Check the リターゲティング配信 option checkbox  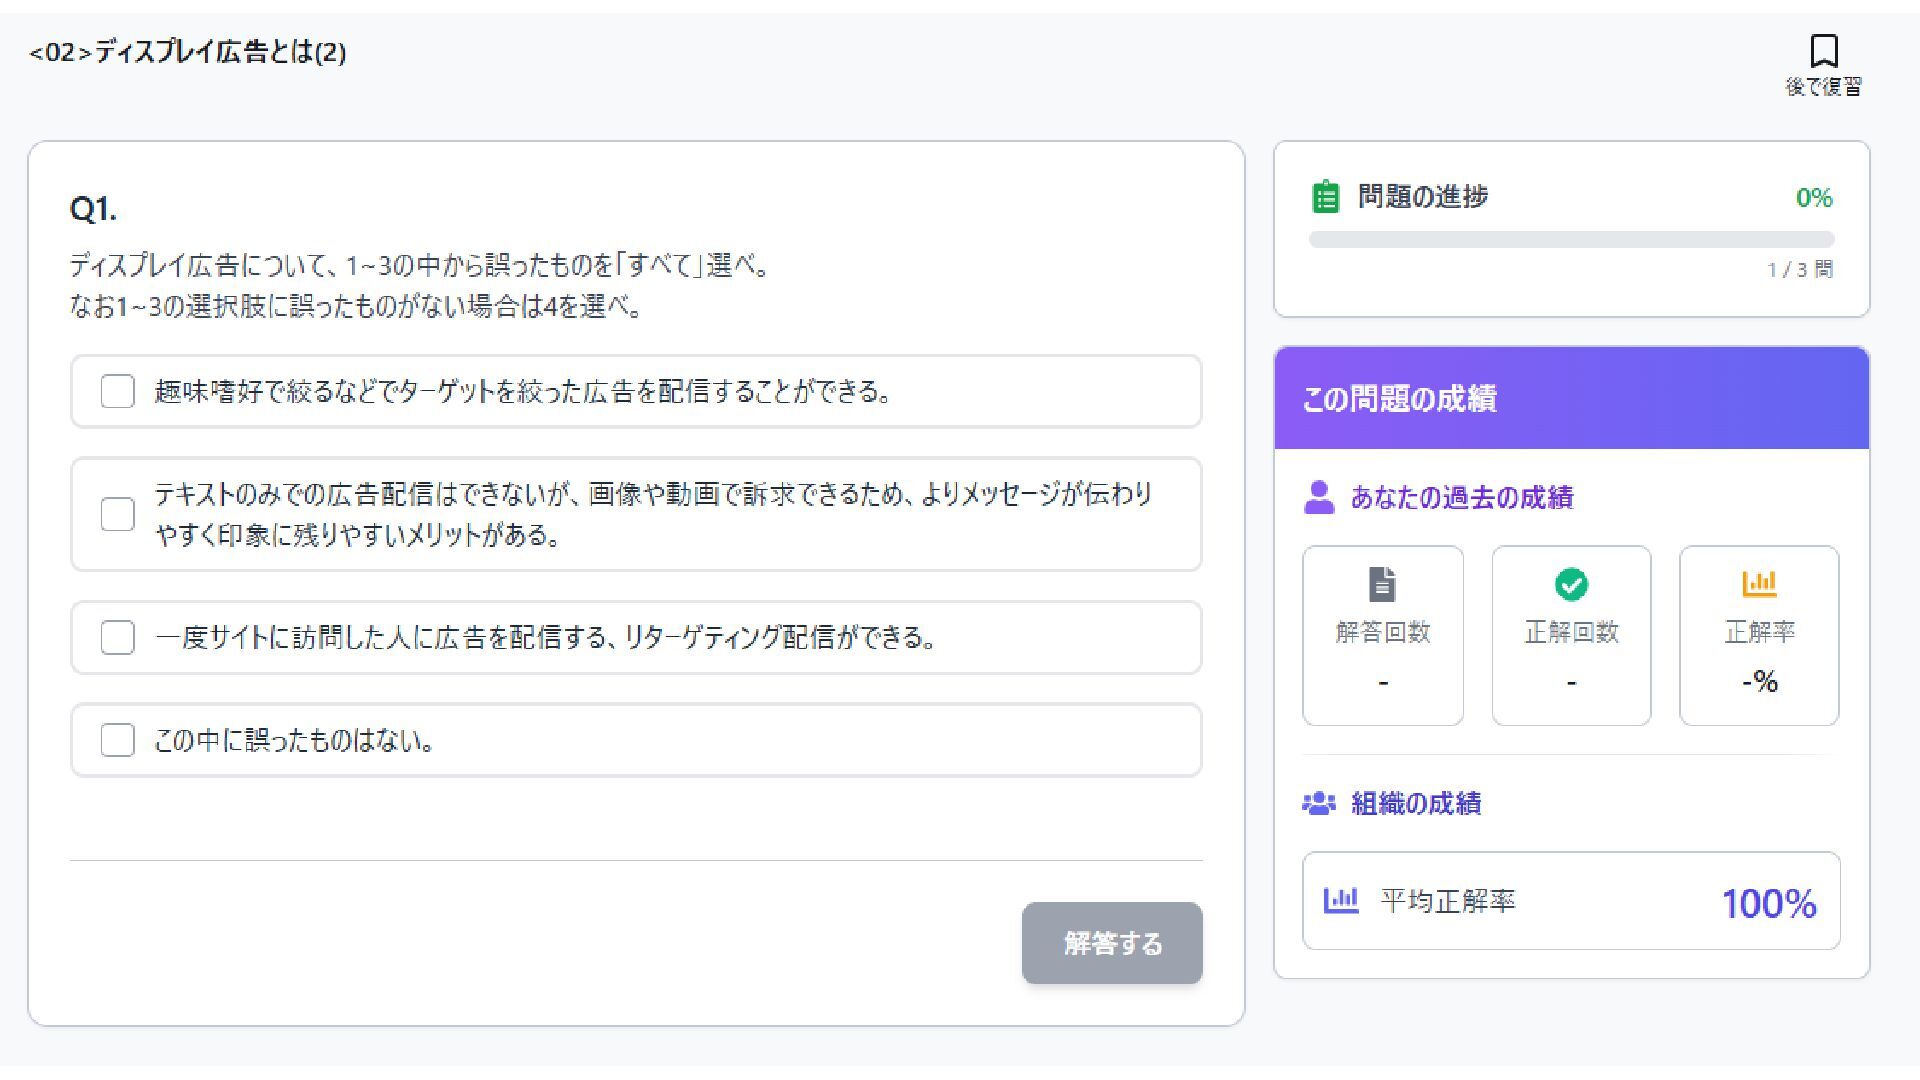118,637
